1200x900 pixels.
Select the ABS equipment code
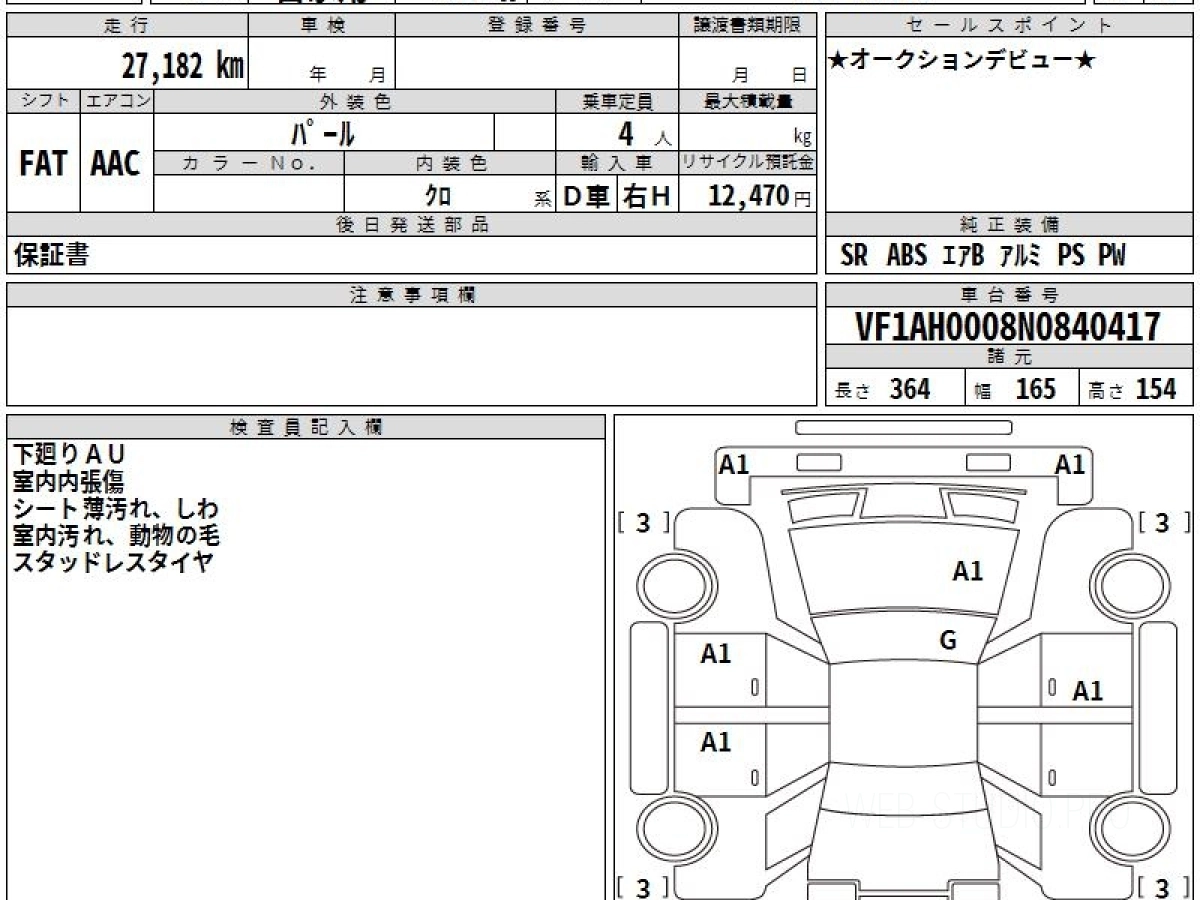pyautogui.click(x=907, y=256)
